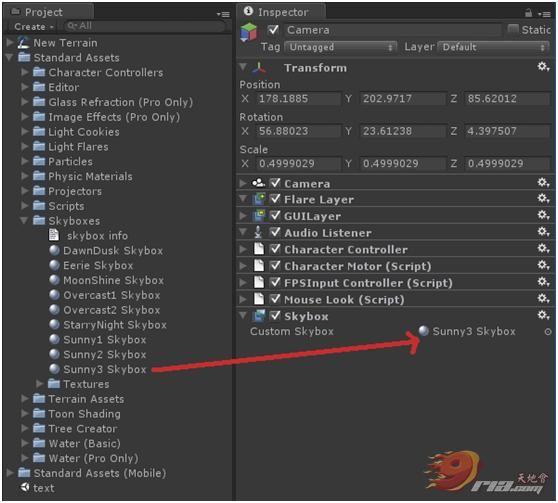Expand the Character Controller component
558x503 pixels.
point(243,249)
